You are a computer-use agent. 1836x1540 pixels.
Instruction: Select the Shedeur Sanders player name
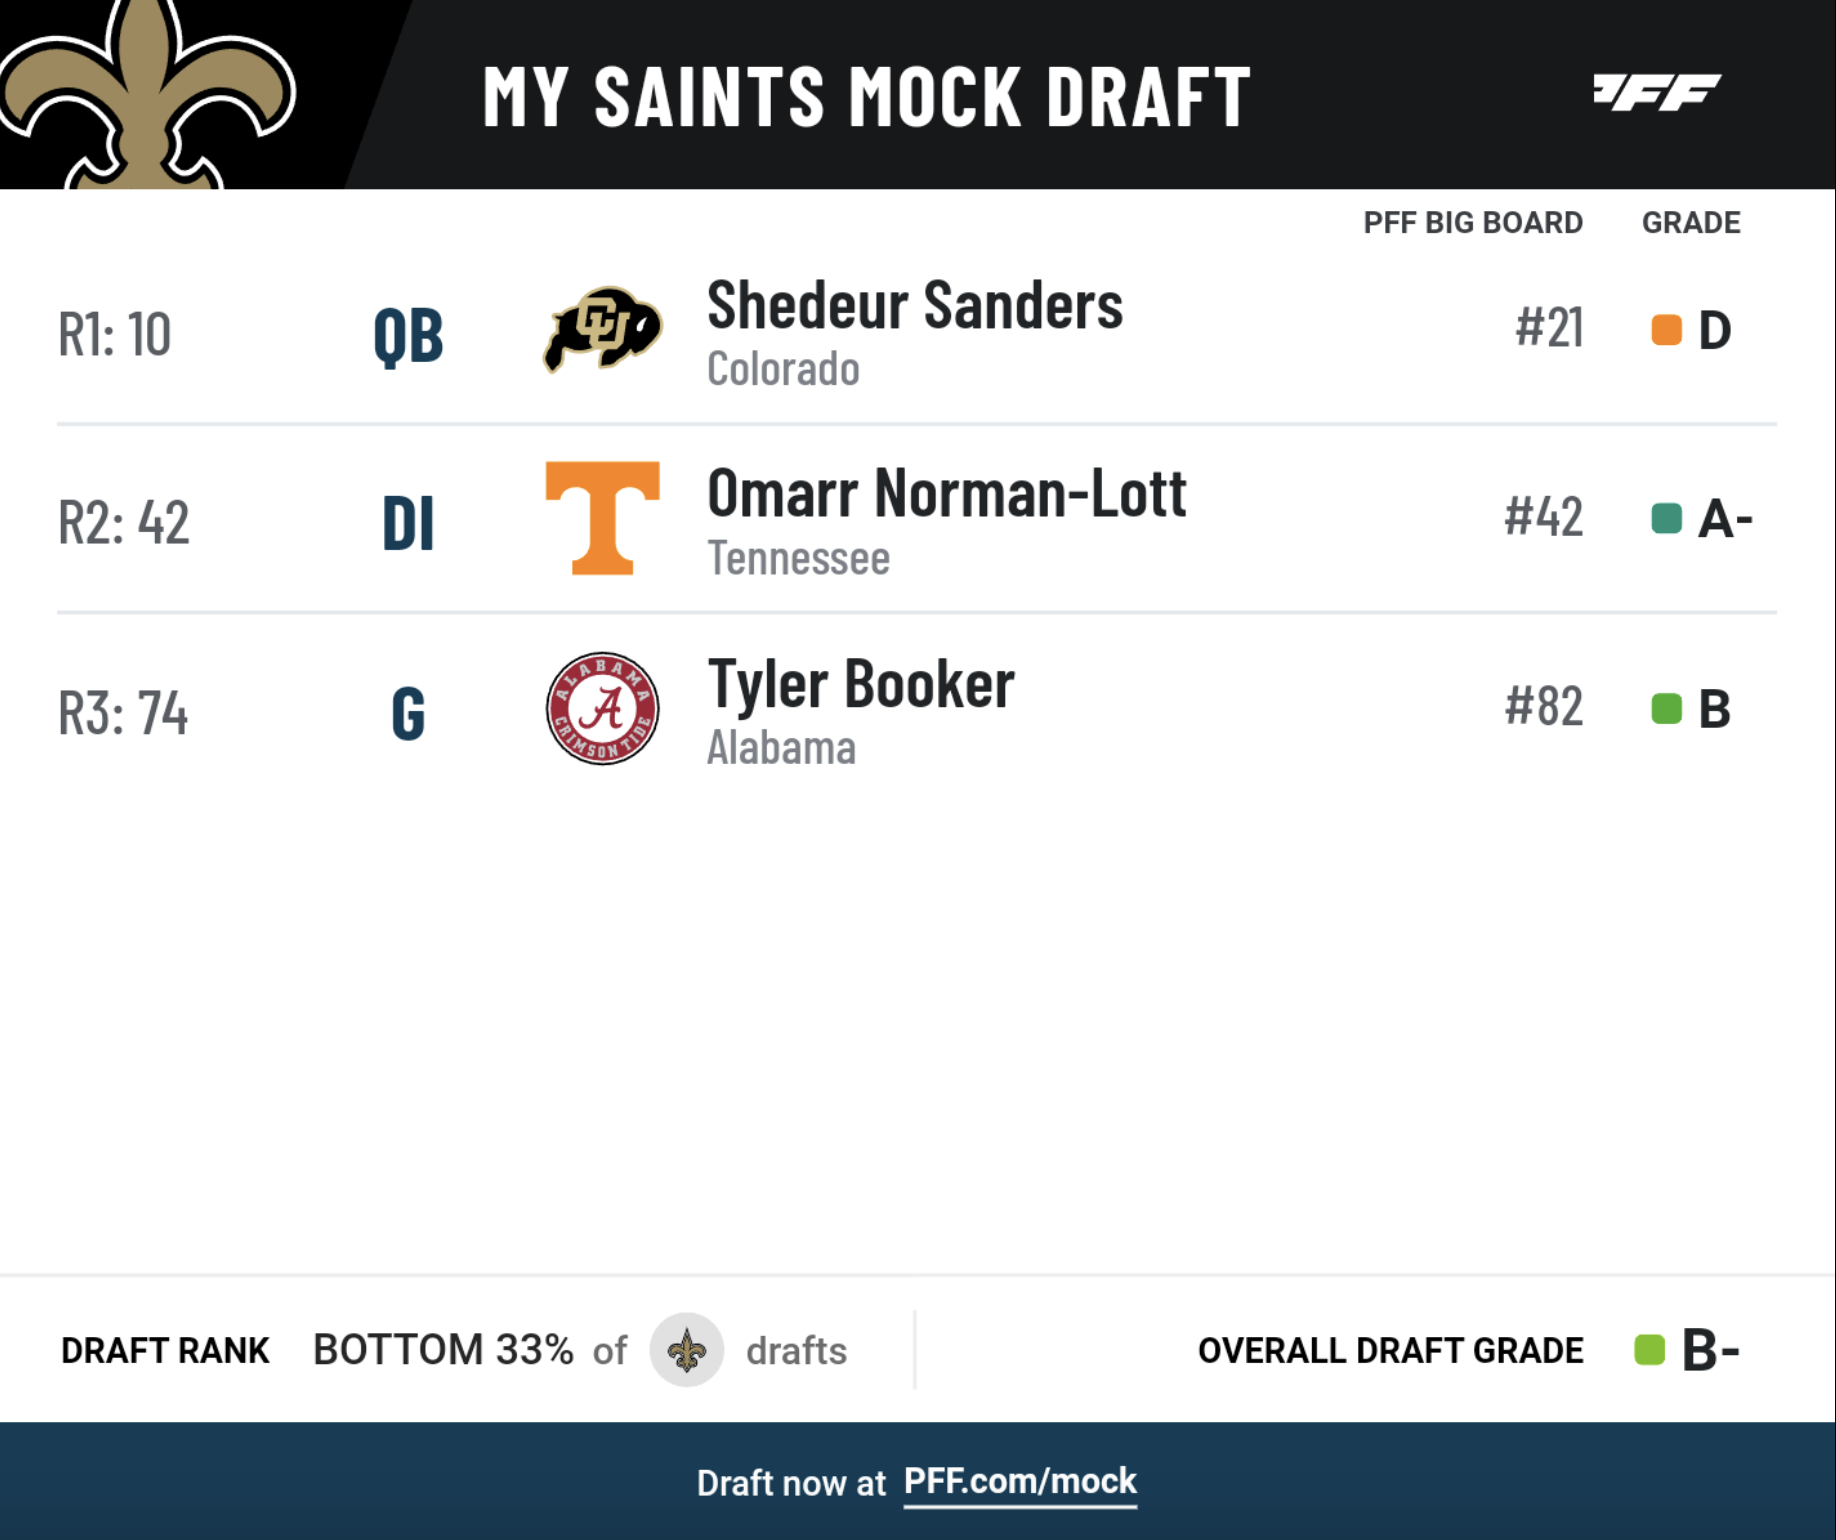click(x=914, y=306)
